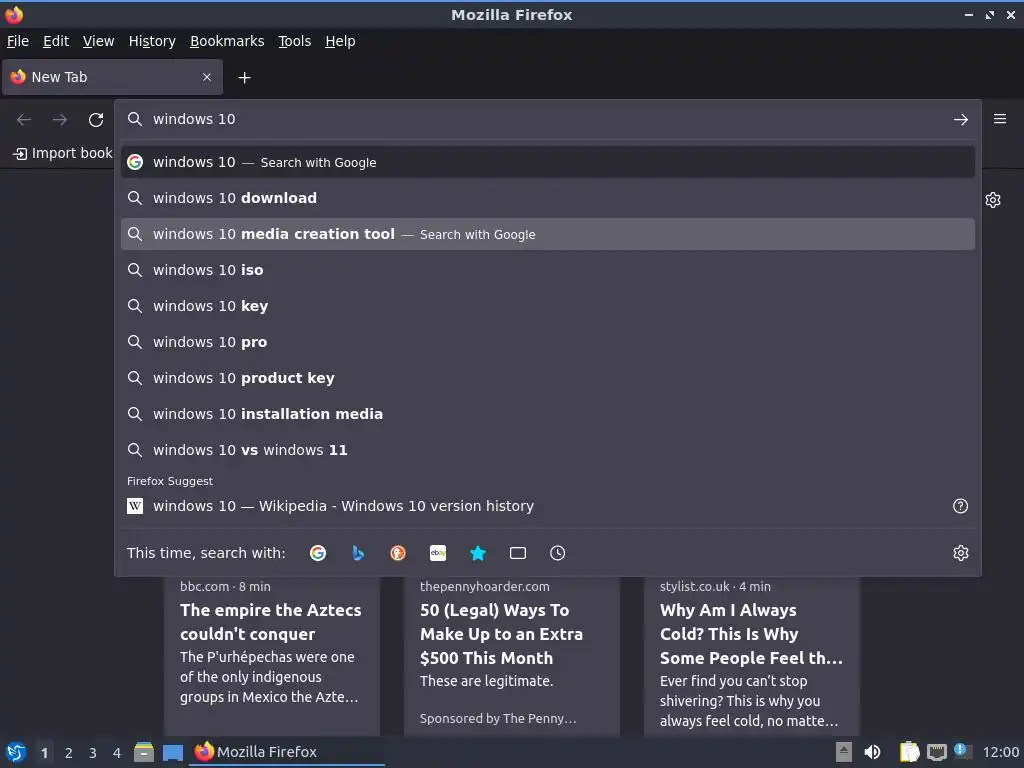
Task: Open Wikipedia Windows 10 version history suggestion
Action: point(548,506)
